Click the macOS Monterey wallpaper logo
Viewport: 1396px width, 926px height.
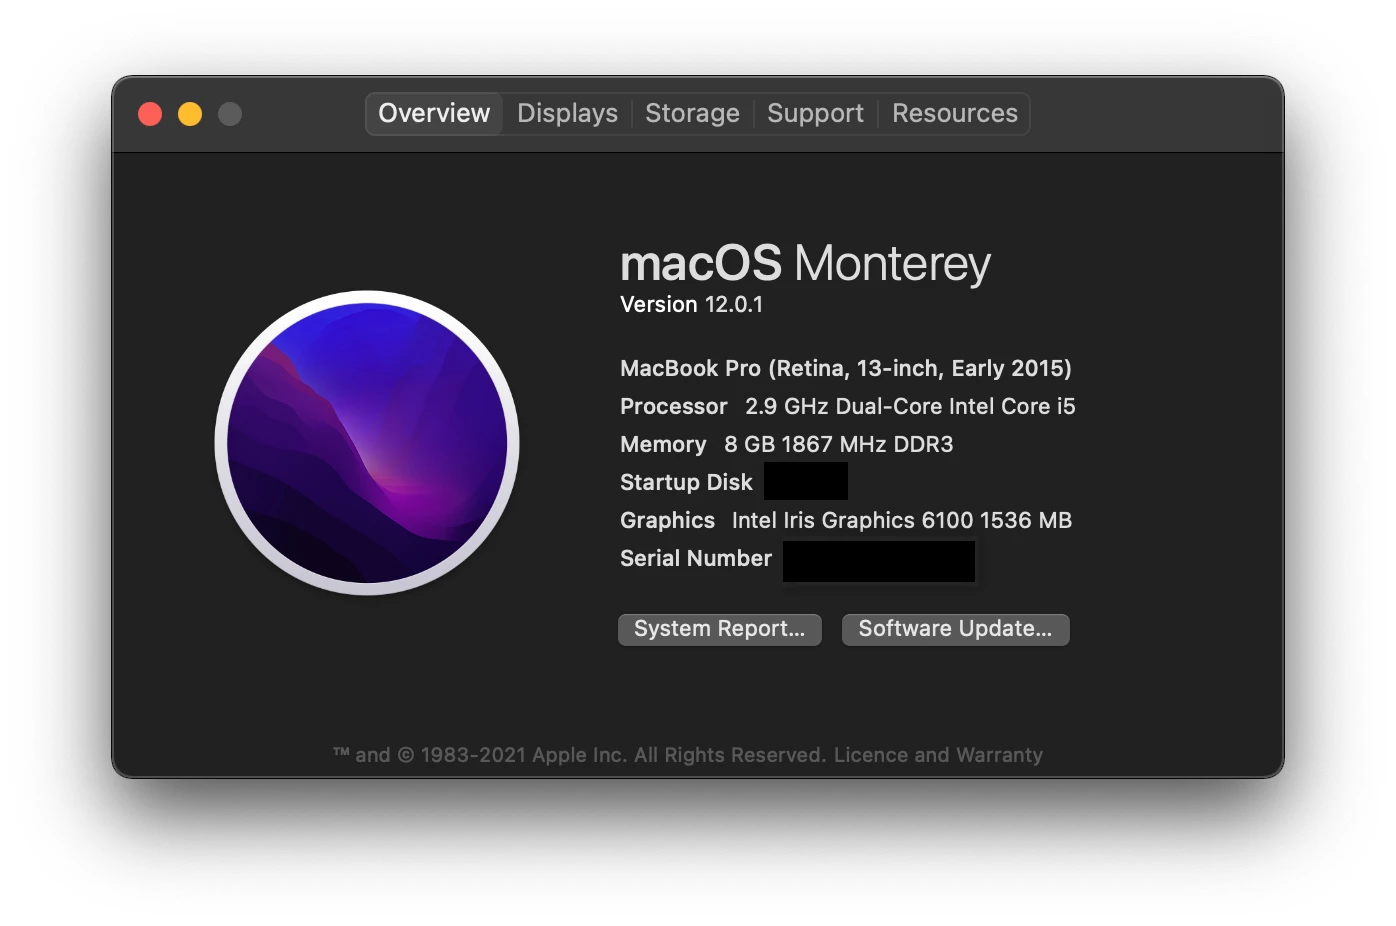[x=367, y=443]
